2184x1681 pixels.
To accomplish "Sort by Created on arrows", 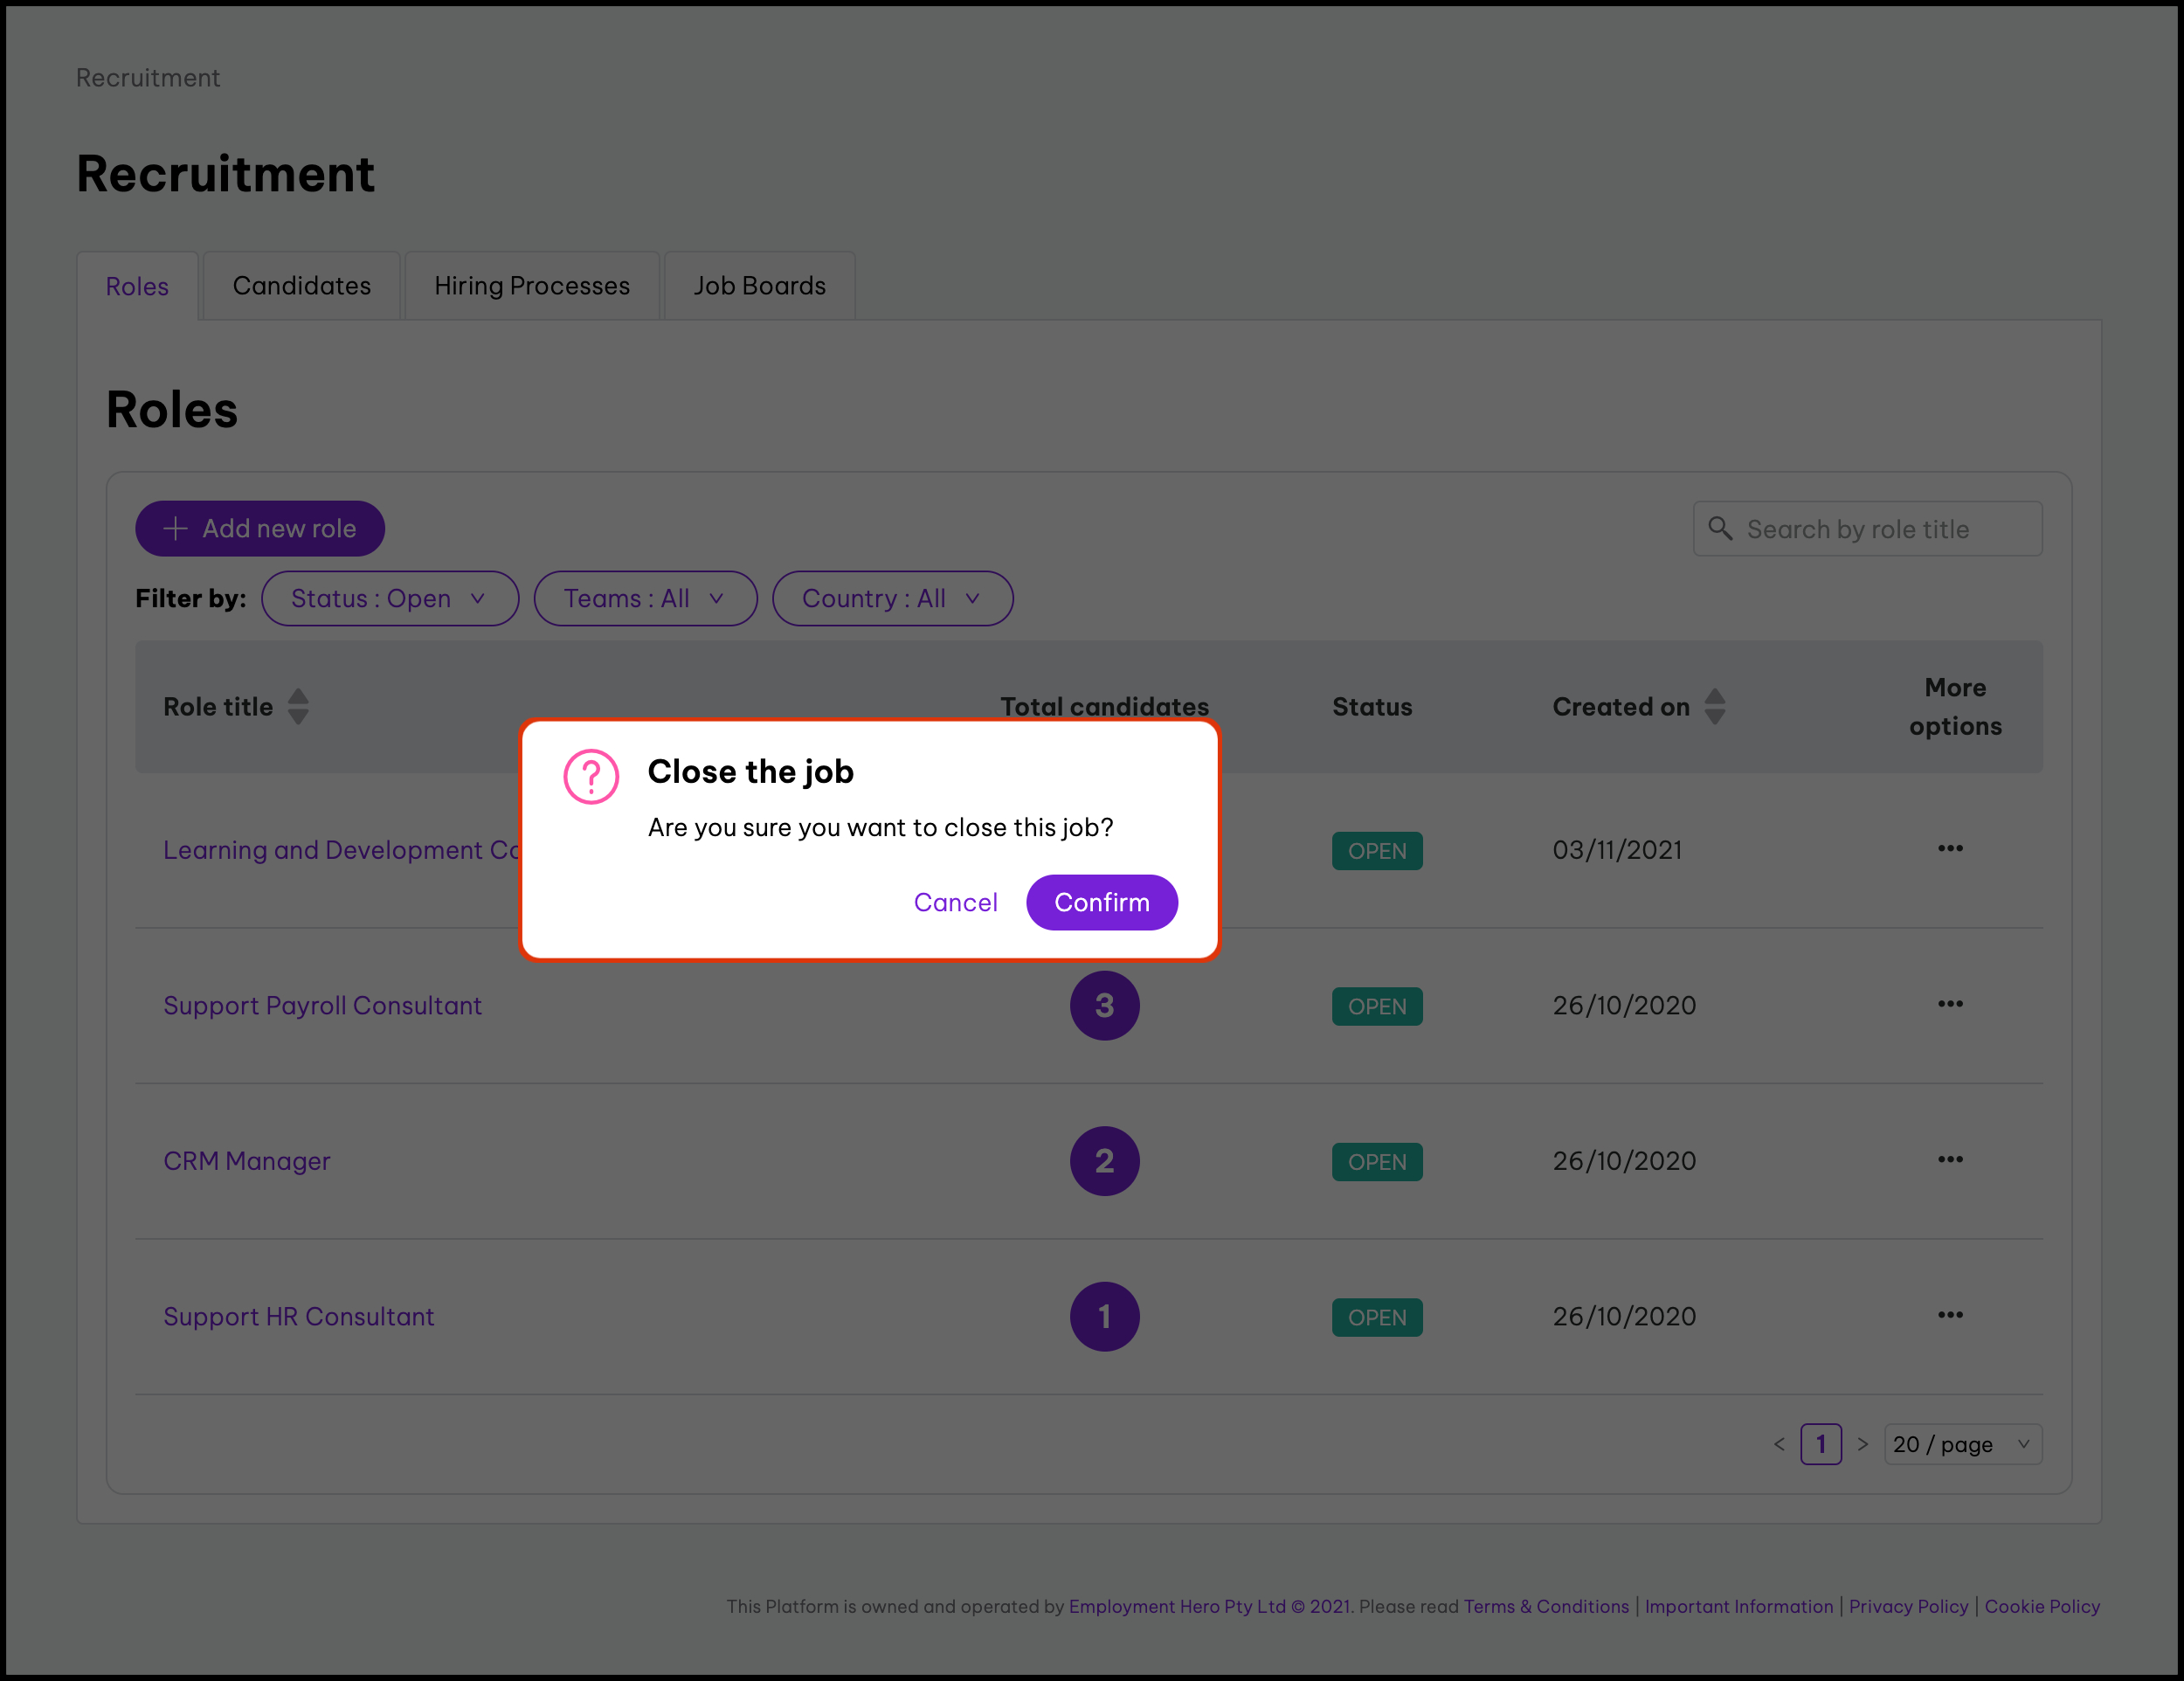I will click(x=1714, y=707).
